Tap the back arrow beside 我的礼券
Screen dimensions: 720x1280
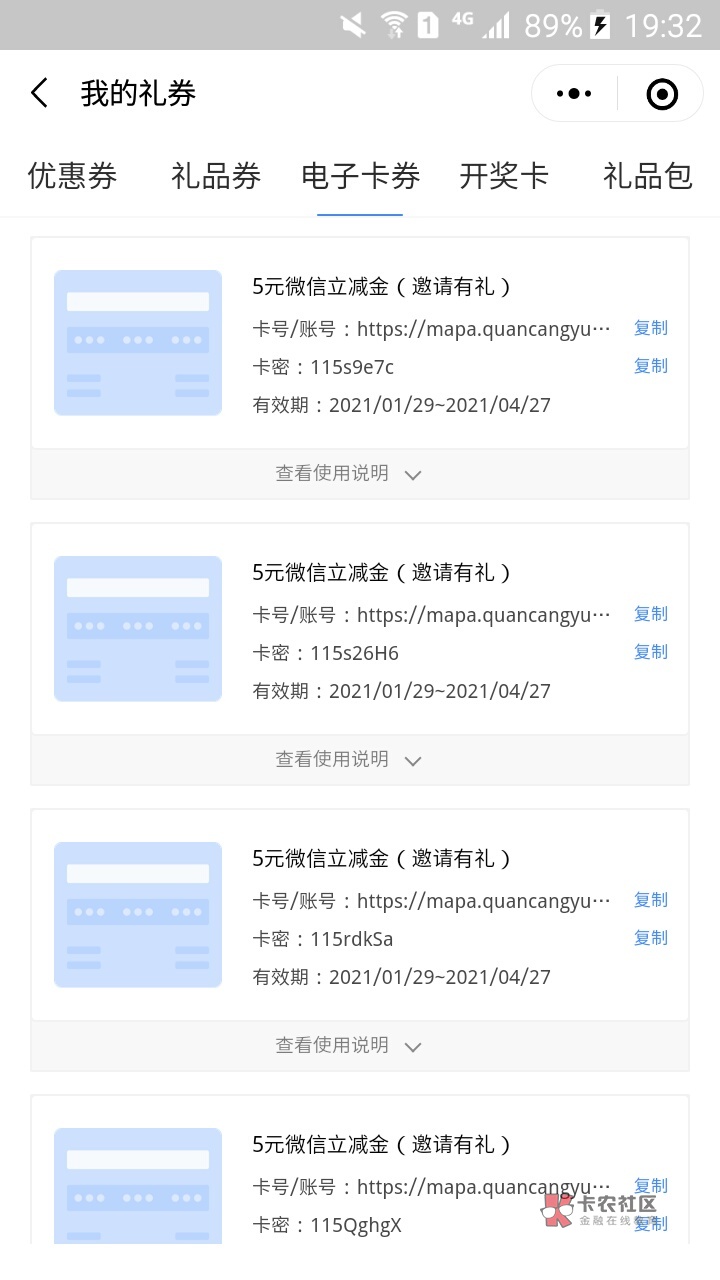(39, 94)
